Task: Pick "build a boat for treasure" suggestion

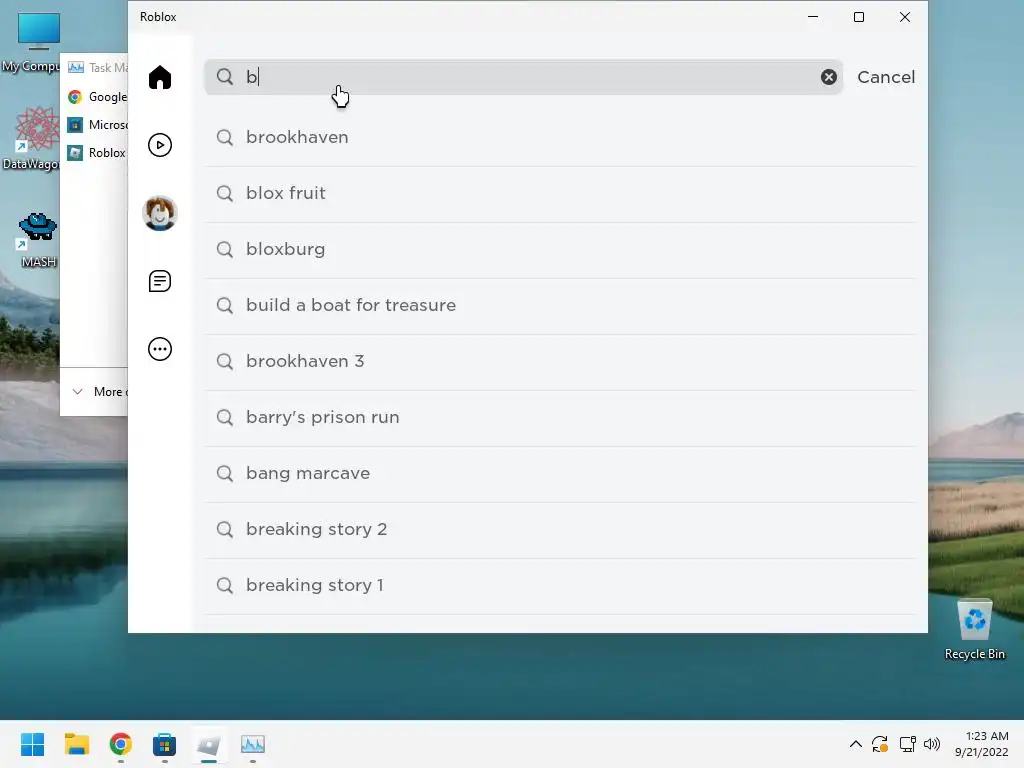Action: click(x=560, y=306)
